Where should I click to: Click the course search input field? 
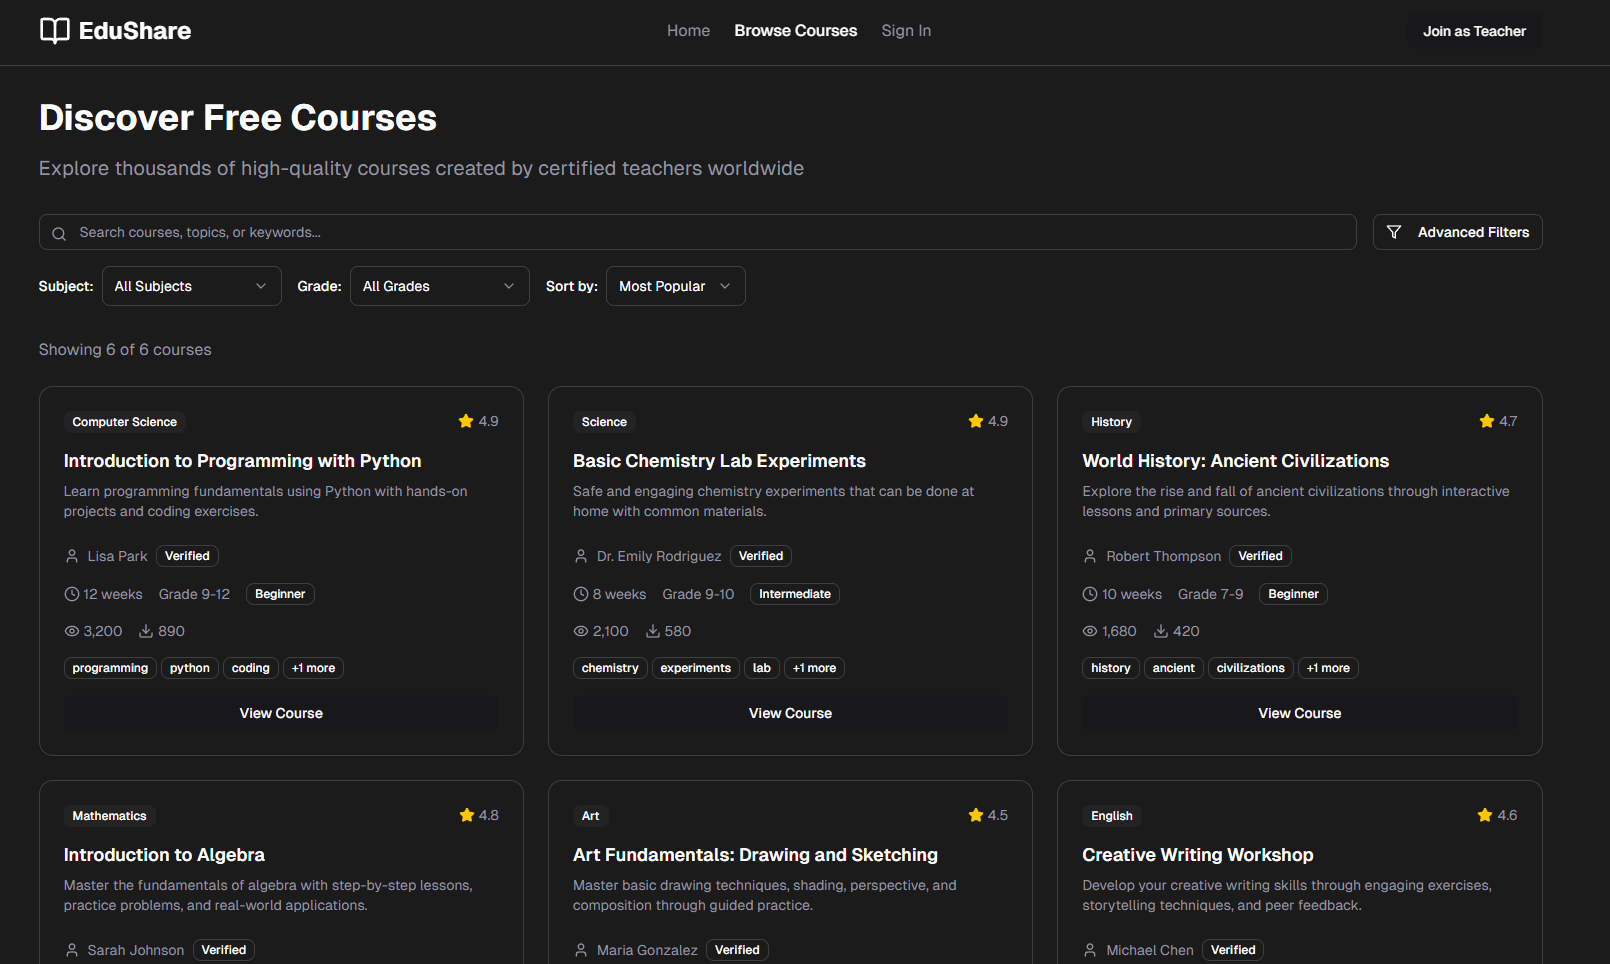tap(698, 232)
